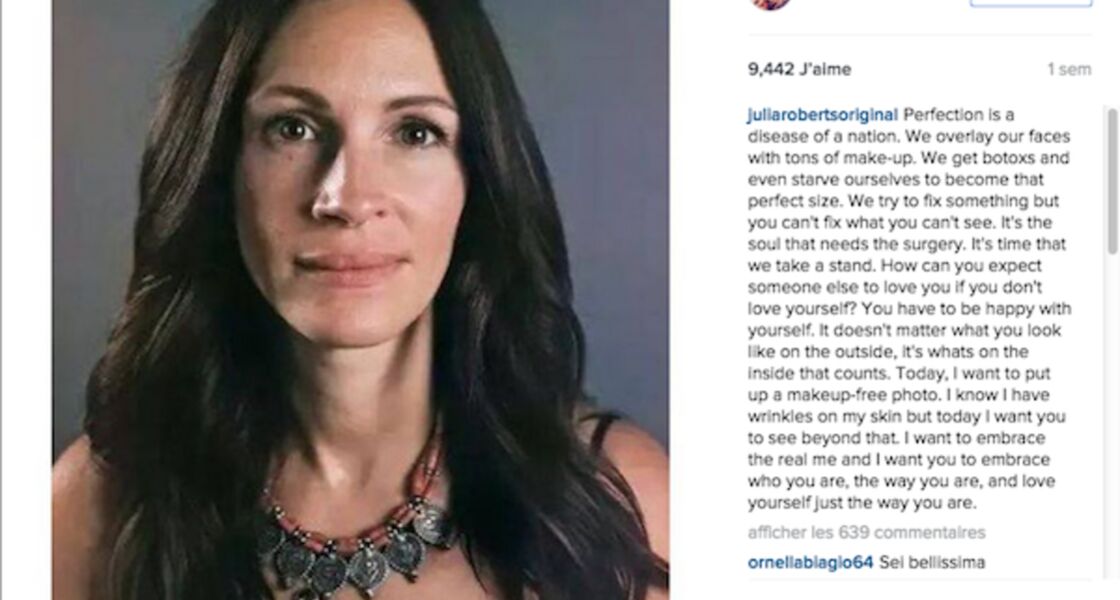1120x600 pixels.
Task: View the 9,442 J'aime likes list
Action: point(799,69)
